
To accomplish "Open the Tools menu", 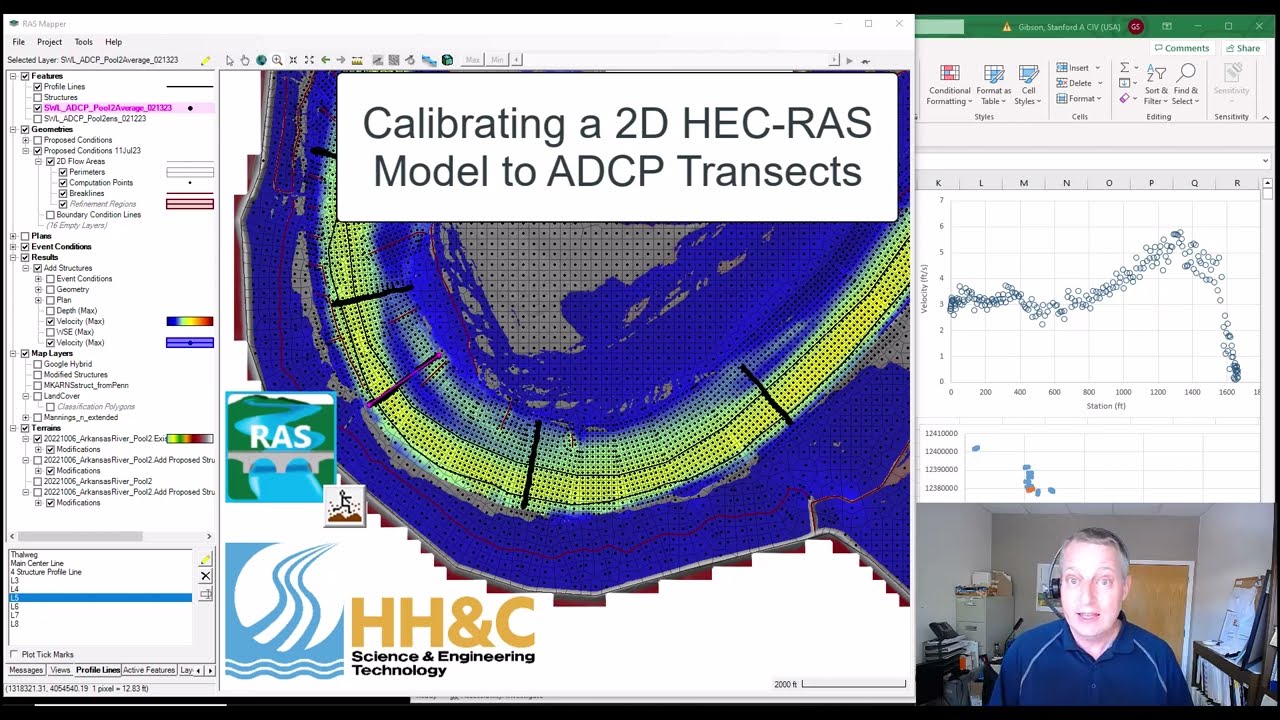I will tap(83, 42).
